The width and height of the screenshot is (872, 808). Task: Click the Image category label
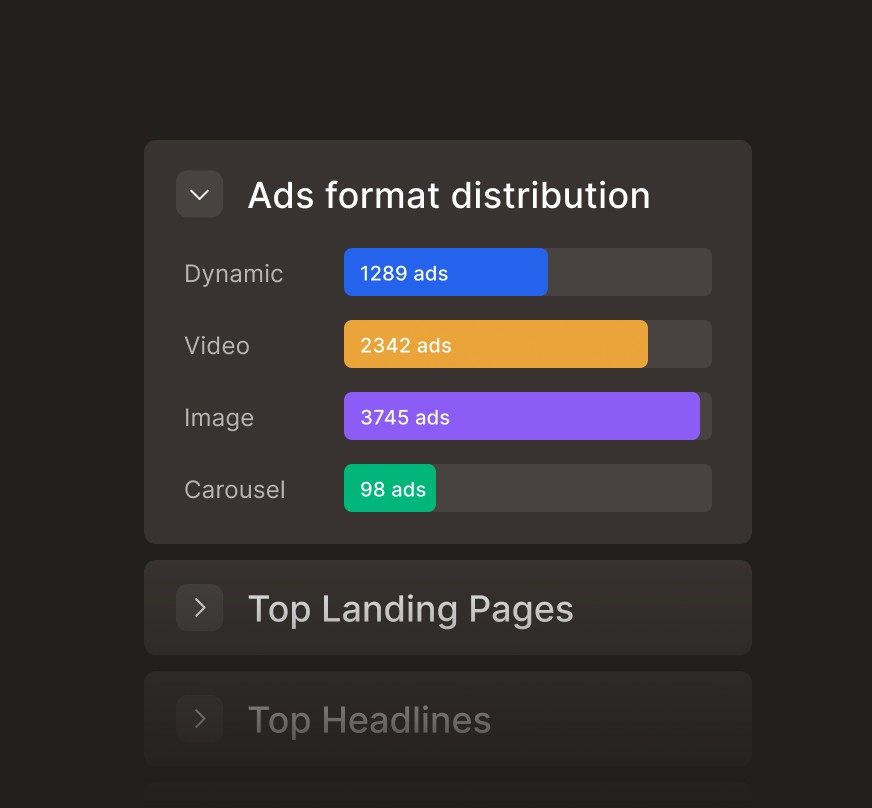(x=219, y=417)
